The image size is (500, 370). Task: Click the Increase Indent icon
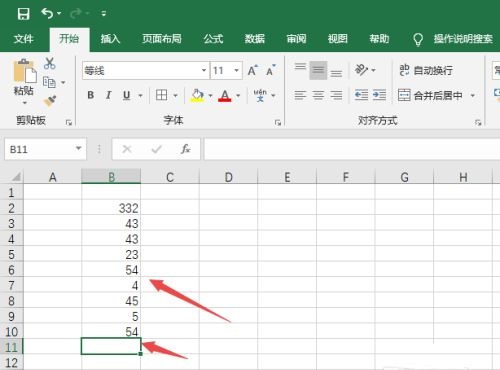[x=379, y=95]
